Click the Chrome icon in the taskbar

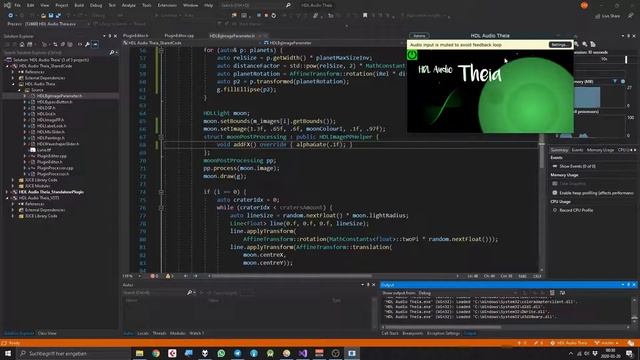[156, 353]
